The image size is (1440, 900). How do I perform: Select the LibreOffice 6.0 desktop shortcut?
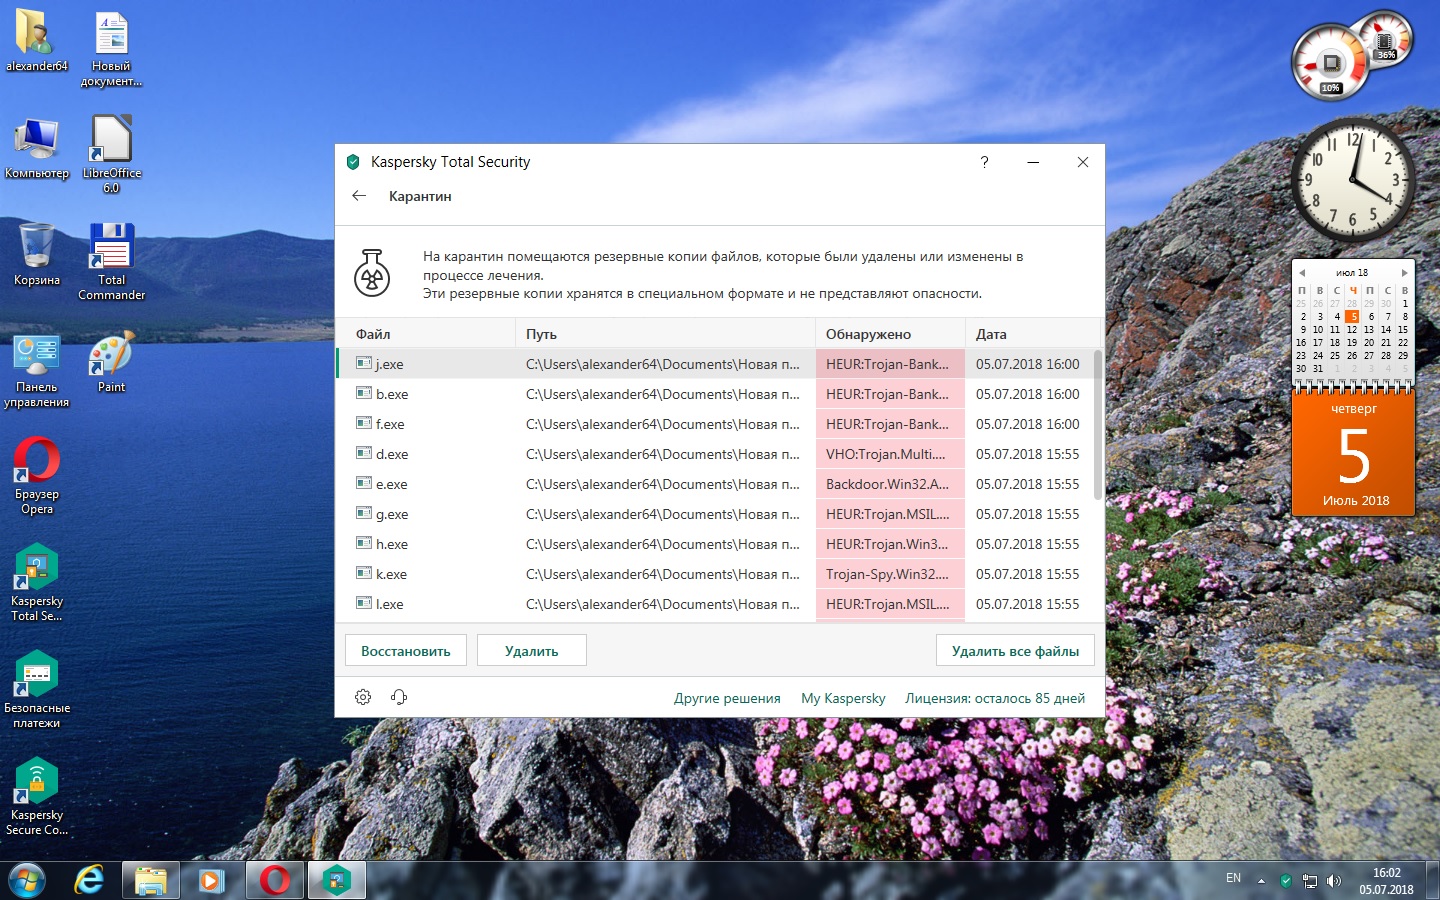click(112, 154)
